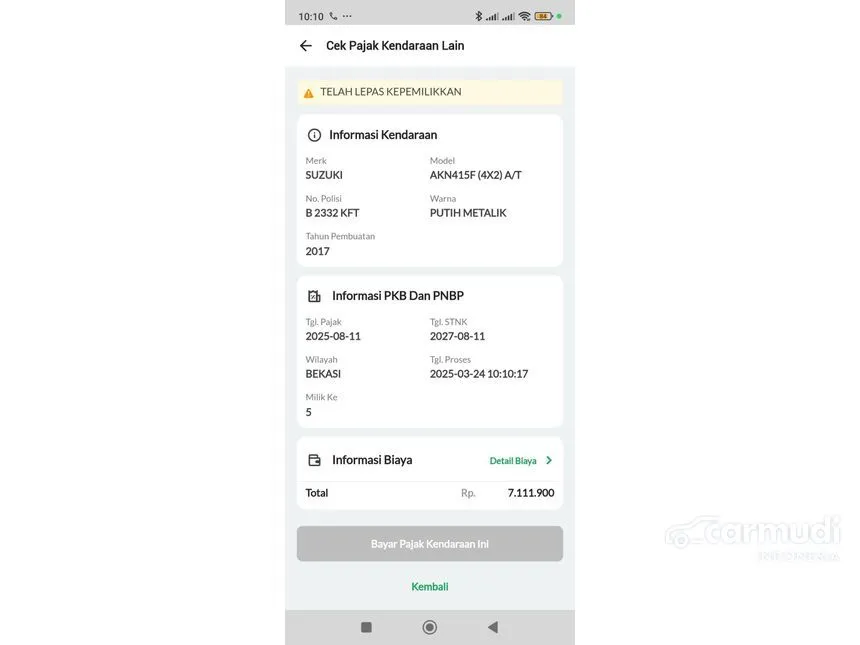Click the Tgl. STNK date 2027-08-11
Screen dimensions: 860x645
(457, 336)
